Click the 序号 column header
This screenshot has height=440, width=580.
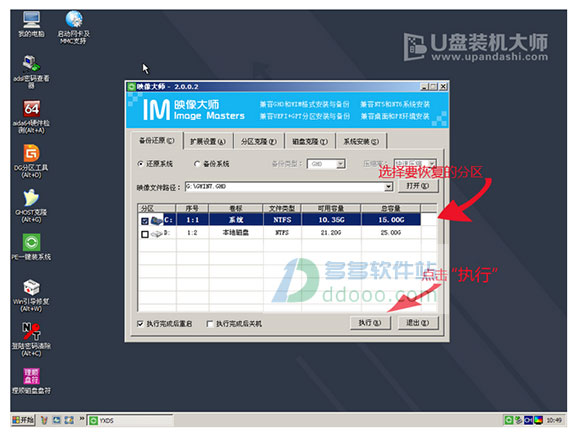click(x=192, y=208)
